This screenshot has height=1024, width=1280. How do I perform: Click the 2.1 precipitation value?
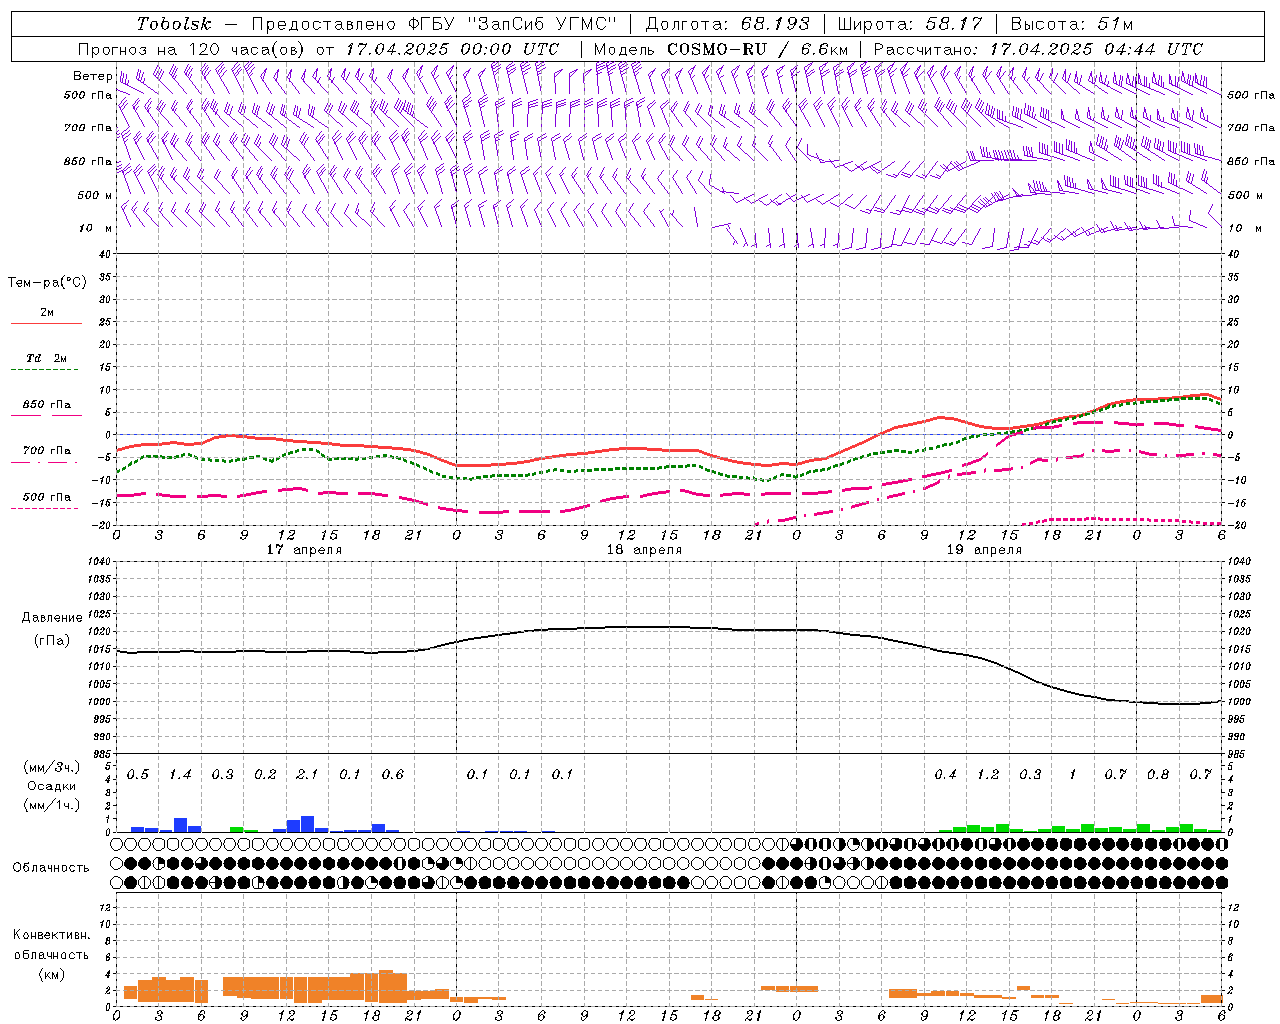coord(307,775)
